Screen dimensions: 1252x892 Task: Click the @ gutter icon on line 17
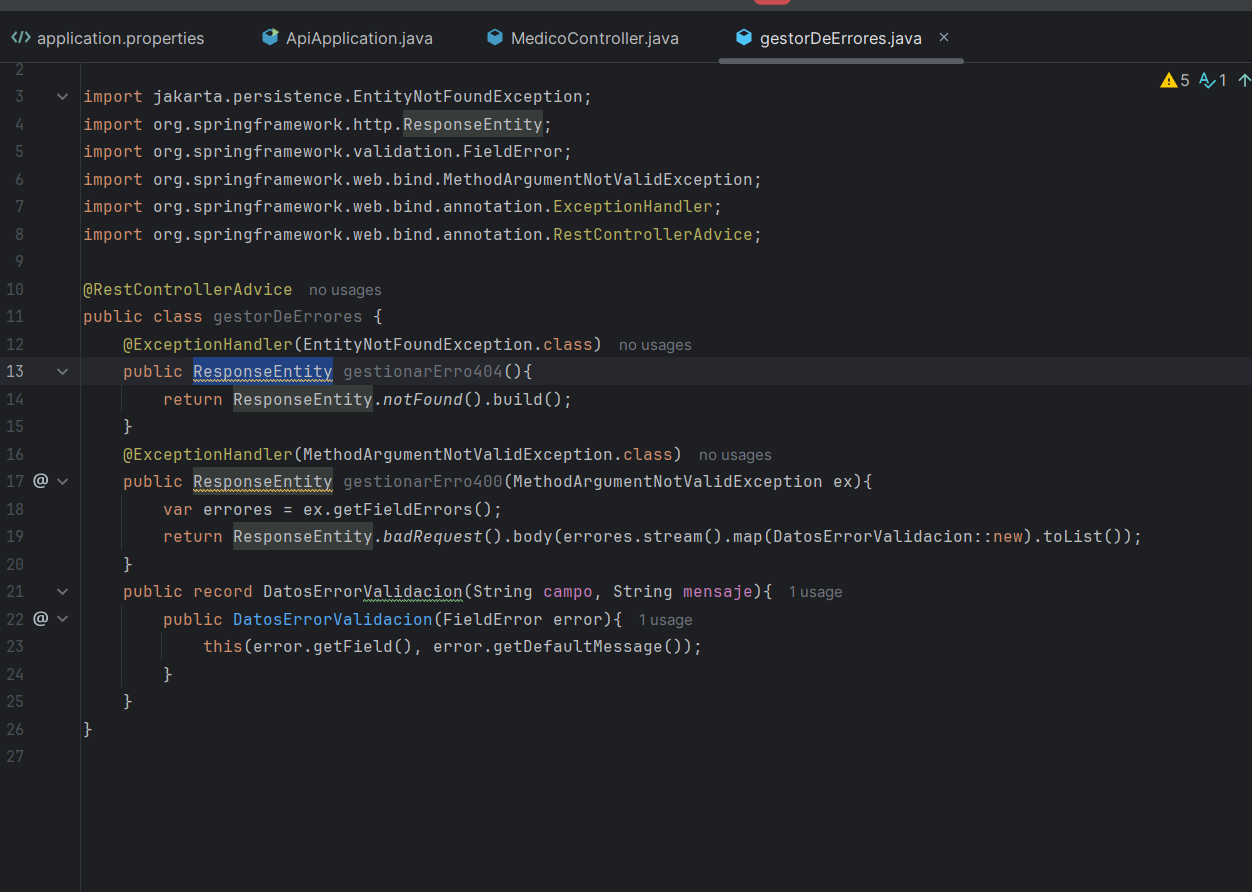point(41,481)
